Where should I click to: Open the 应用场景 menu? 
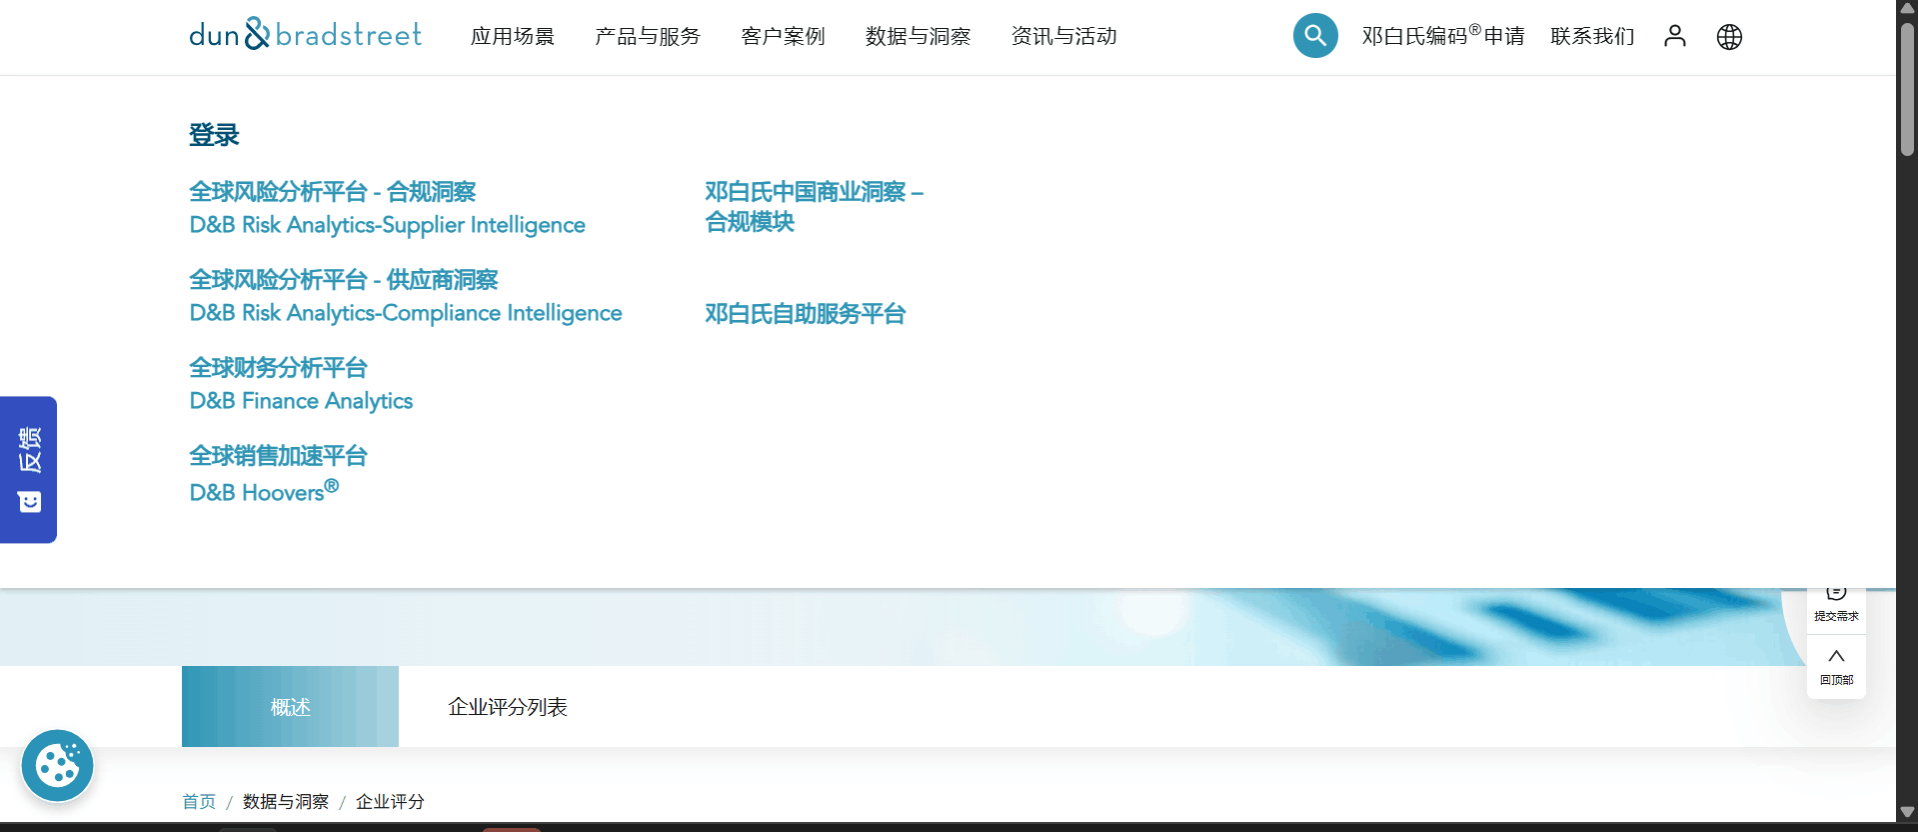tap(512, 37)
